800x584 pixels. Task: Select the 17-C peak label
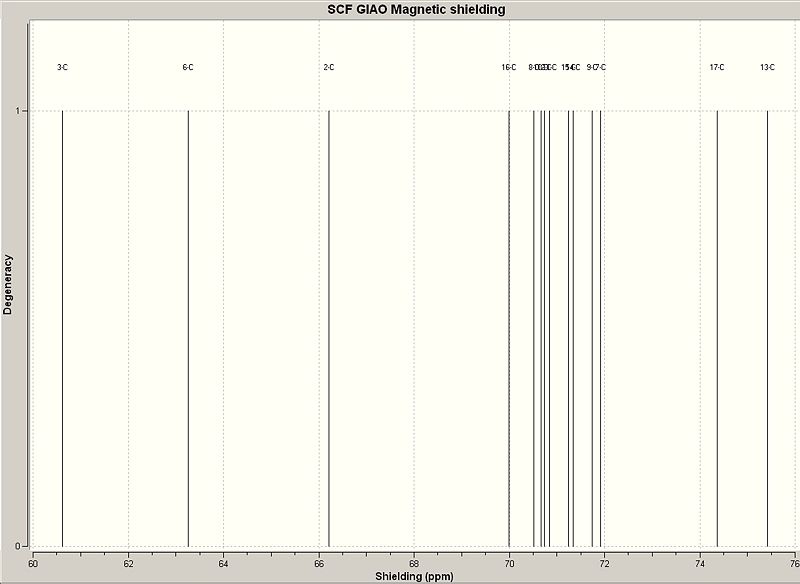click(717, 67)
